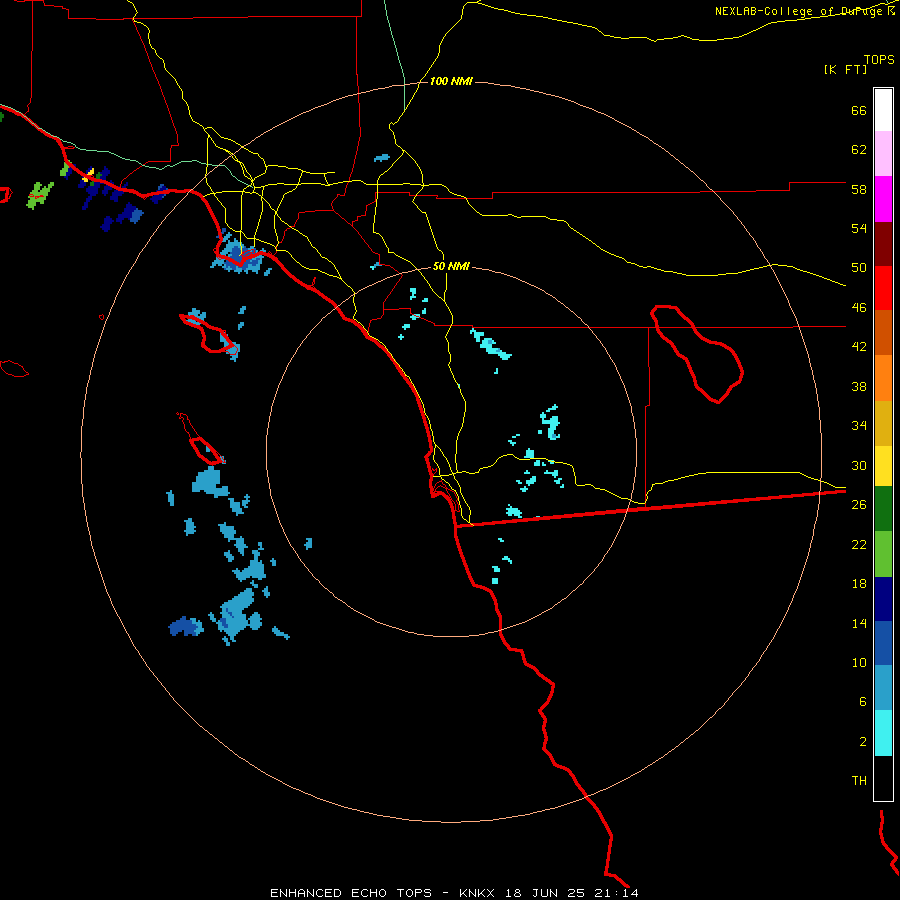Click the 10 value on the scale

coord(859,662)
